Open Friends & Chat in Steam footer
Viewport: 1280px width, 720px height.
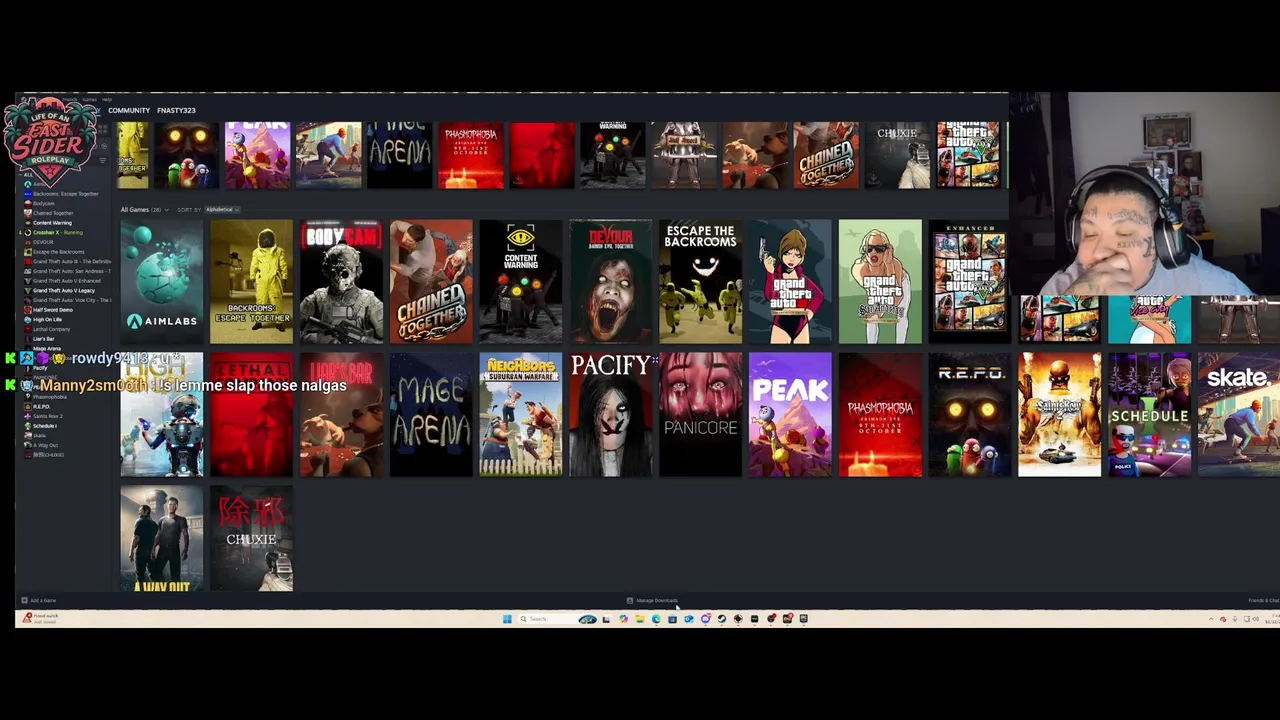click(x=1263, y=600)
